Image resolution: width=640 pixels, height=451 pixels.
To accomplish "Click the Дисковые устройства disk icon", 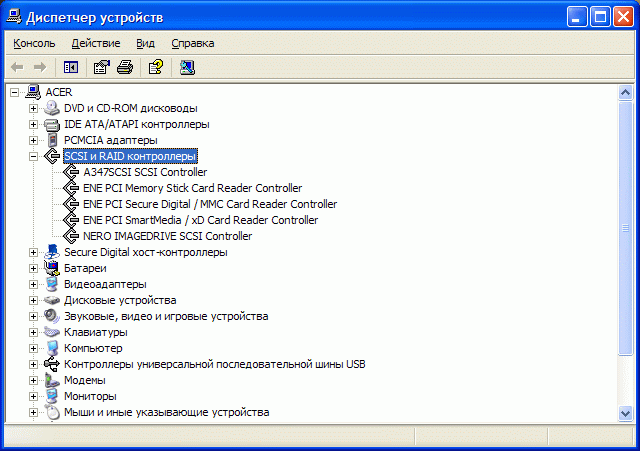I will pyautogui.click(x=52, y=300).
